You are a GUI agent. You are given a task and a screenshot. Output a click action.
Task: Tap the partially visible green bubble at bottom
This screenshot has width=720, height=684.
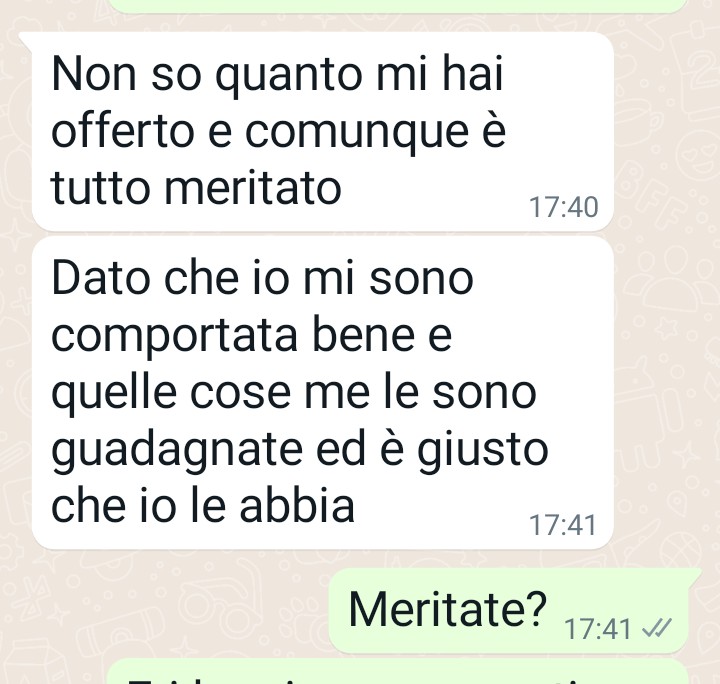click(x=398, y=671)
